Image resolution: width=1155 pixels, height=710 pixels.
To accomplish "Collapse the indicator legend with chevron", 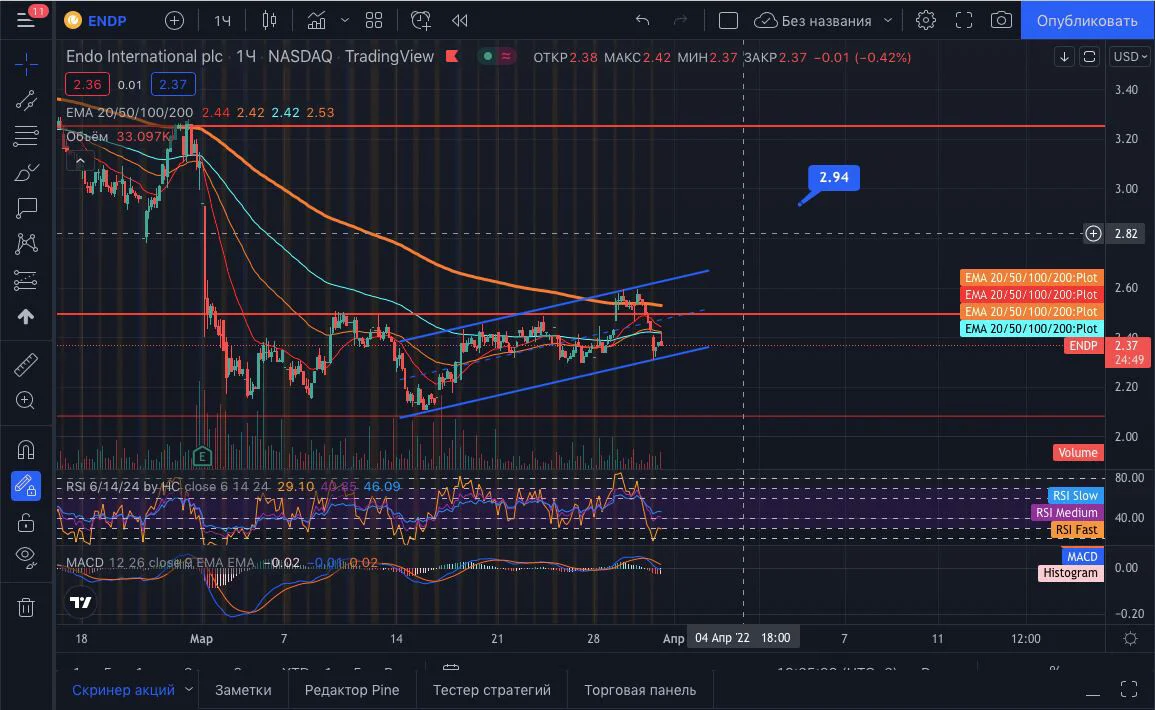I will pyautogui.click(x=80, y=161).
